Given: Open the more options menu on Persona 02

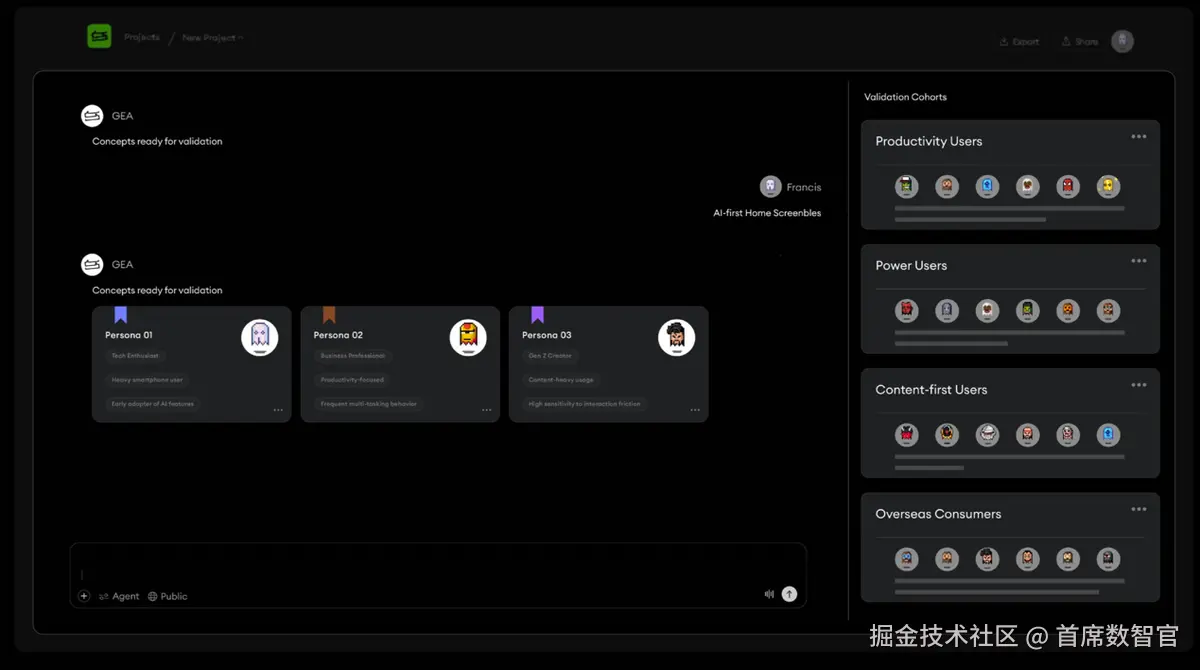Looking at the screenshot, I should click(487, 410).
